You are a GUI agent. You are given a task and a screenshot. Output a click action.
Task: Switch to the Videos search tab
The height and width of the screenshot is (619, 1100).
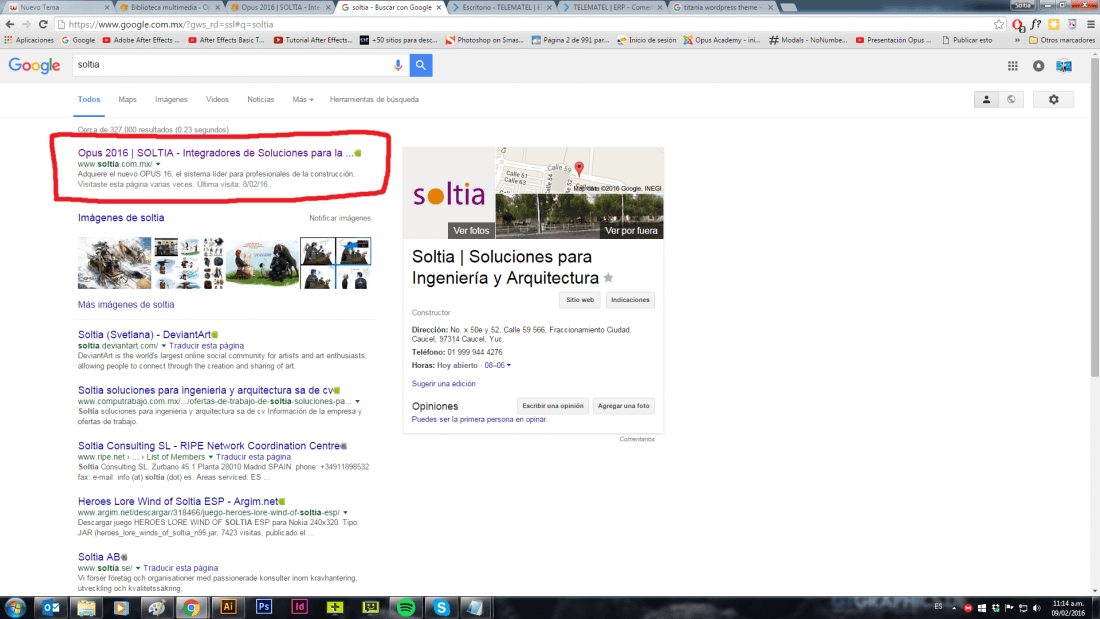point(217,100)
